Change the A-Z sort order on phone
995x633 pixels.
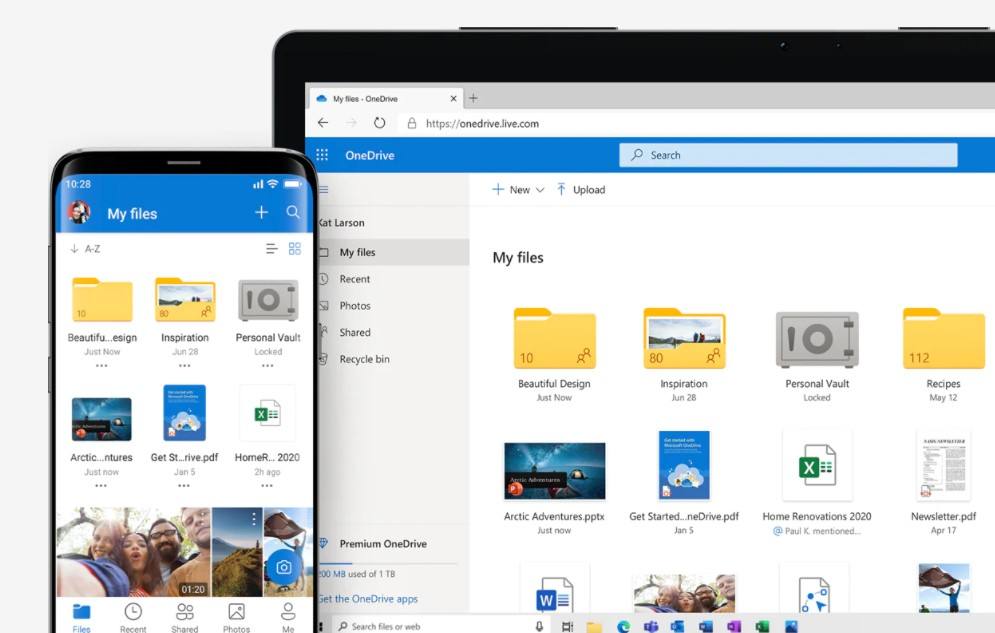[x=85, y=249]
